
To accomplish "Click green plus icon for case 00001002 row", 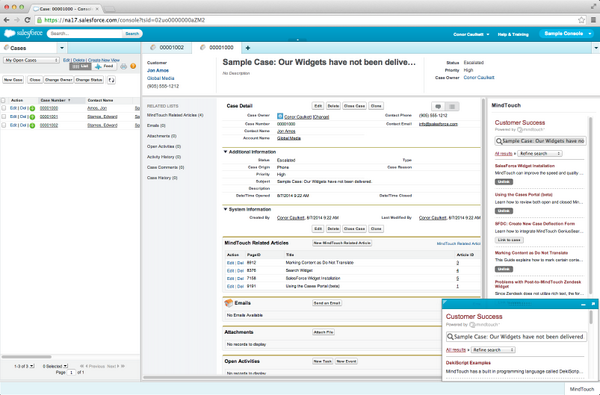I will 33,126.
